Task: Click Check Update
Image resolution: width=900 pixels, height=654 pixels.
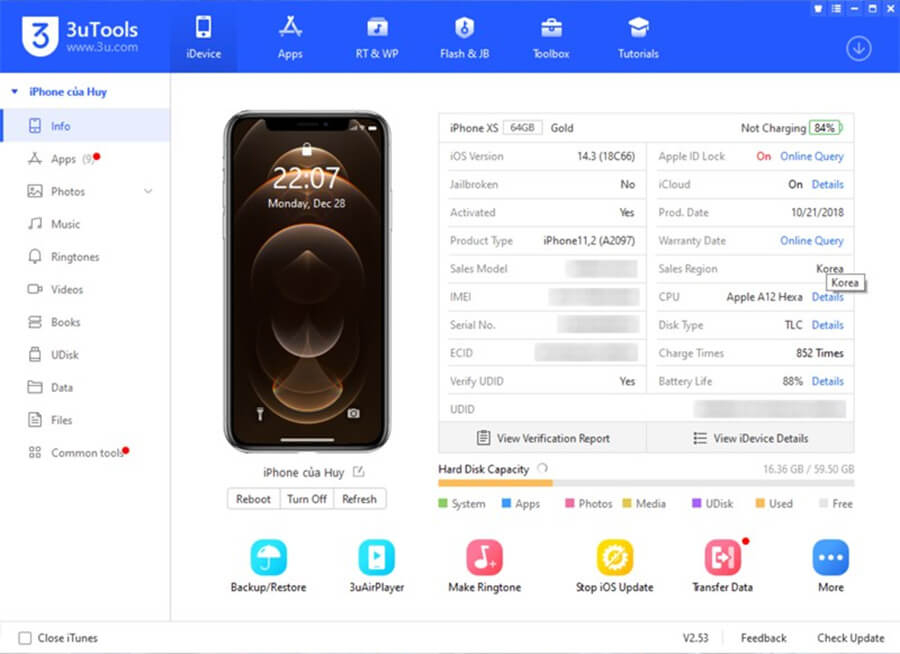Action: [851, 638]
